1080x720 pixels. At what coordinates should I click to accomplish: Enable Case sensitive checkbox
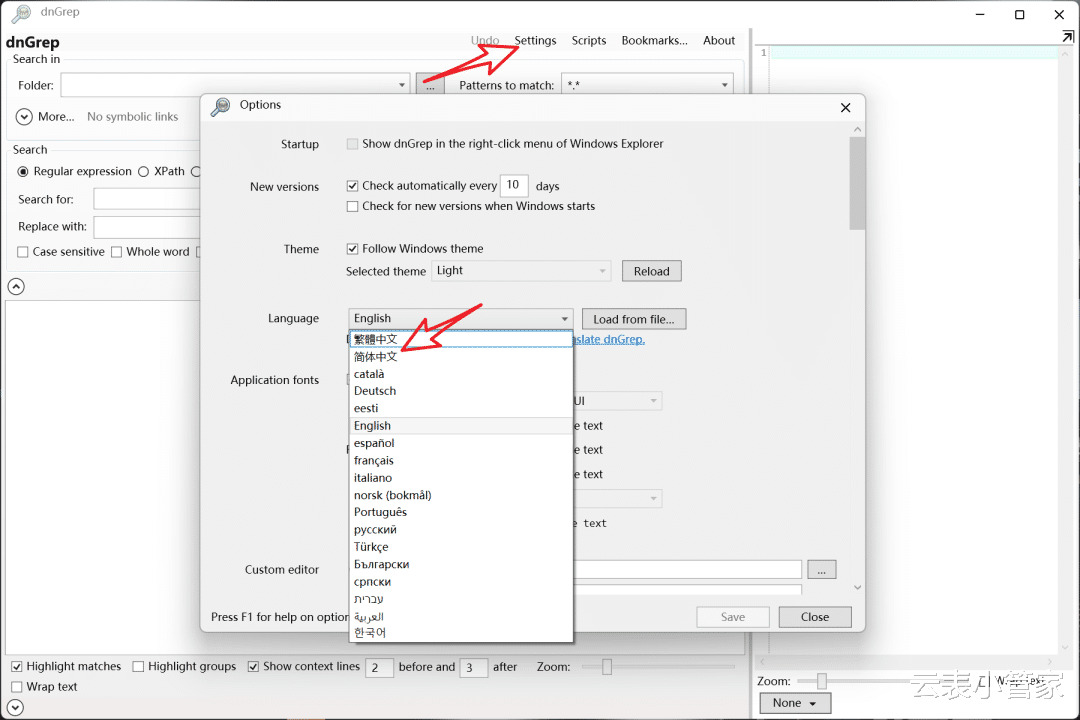[23, 252]
